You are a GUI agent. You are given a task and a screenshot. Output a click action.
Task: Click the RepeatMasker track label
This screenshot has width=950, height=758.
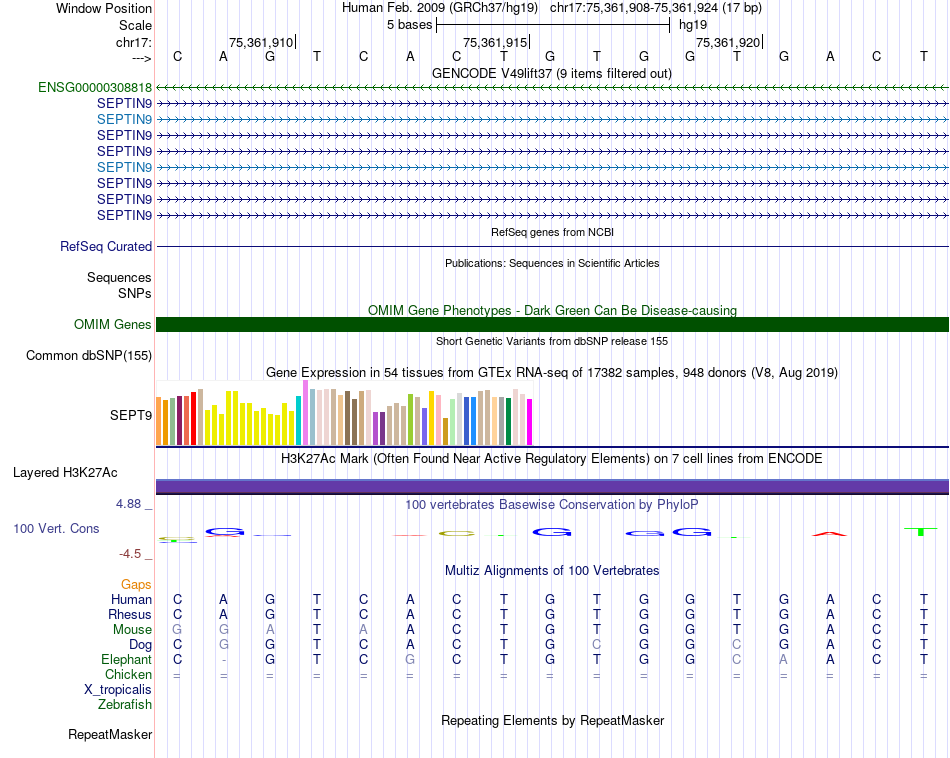[x=110, y=734]
